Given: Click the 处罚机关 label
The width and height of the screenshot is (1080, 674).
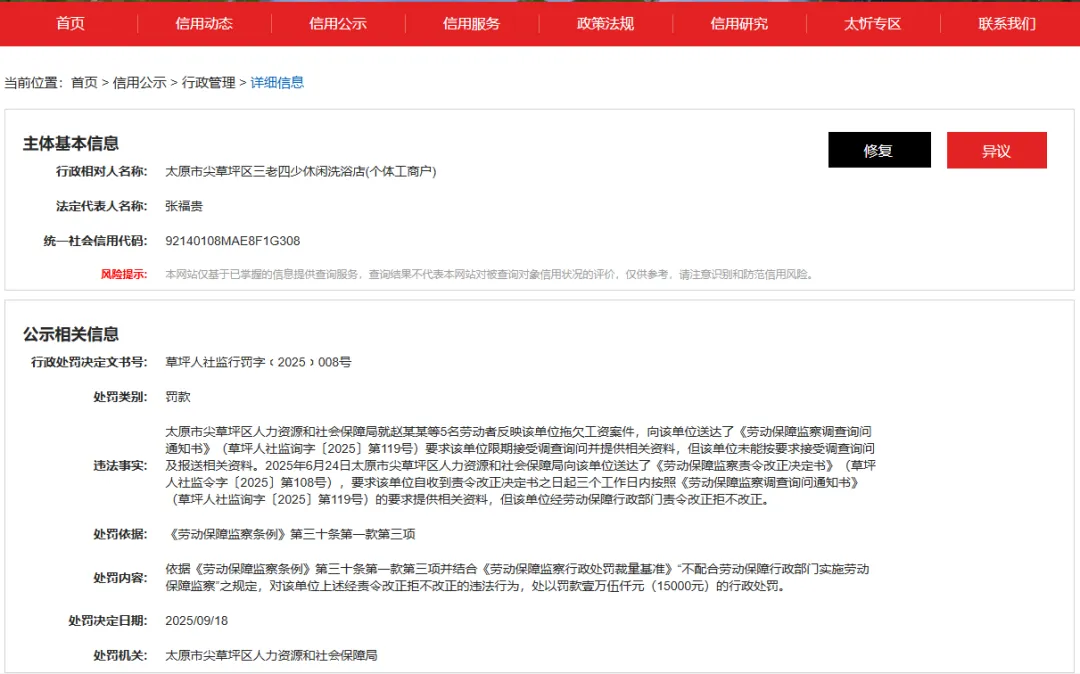Looking at the screenshot, I should (120, 655).
